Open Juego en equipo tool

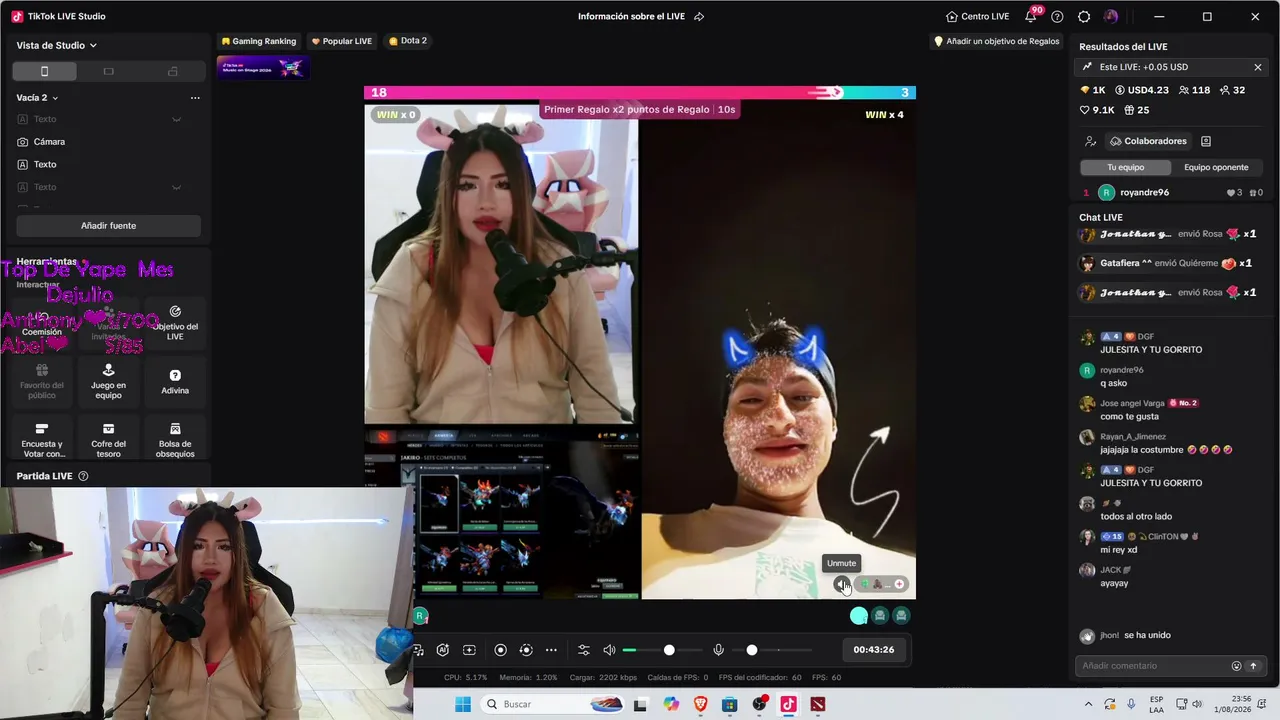point(108,382)
